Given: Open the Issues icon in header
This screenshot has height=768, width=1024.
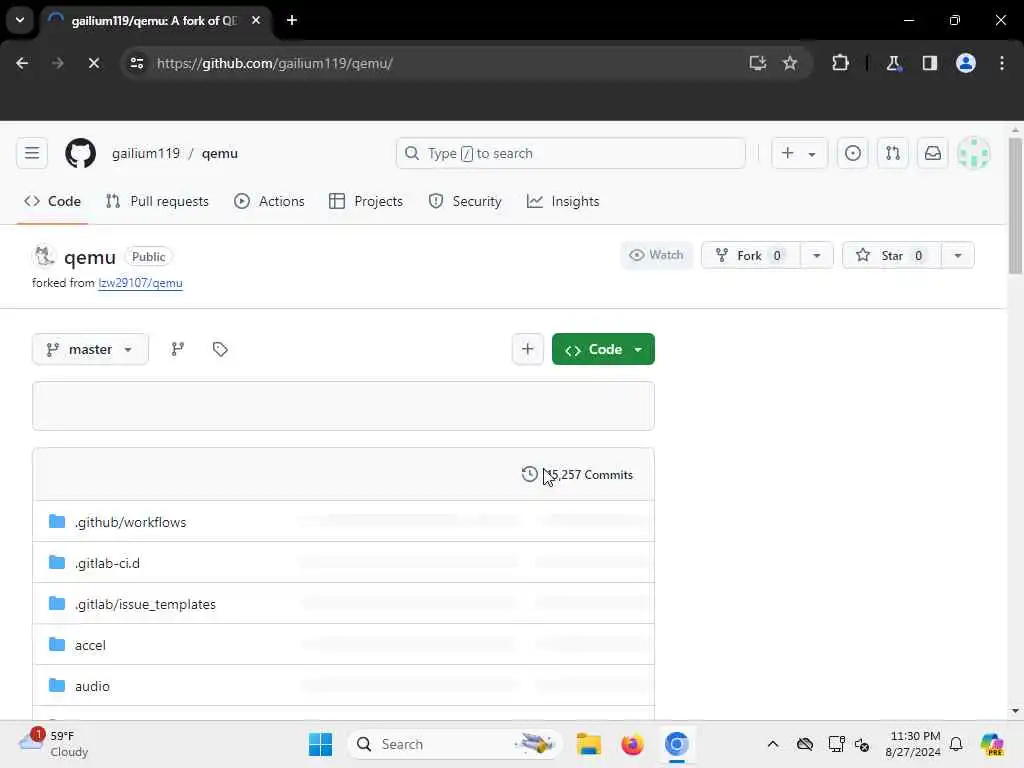Looking at the screenshot, I should pyautogui.click(x=852, y=153).
